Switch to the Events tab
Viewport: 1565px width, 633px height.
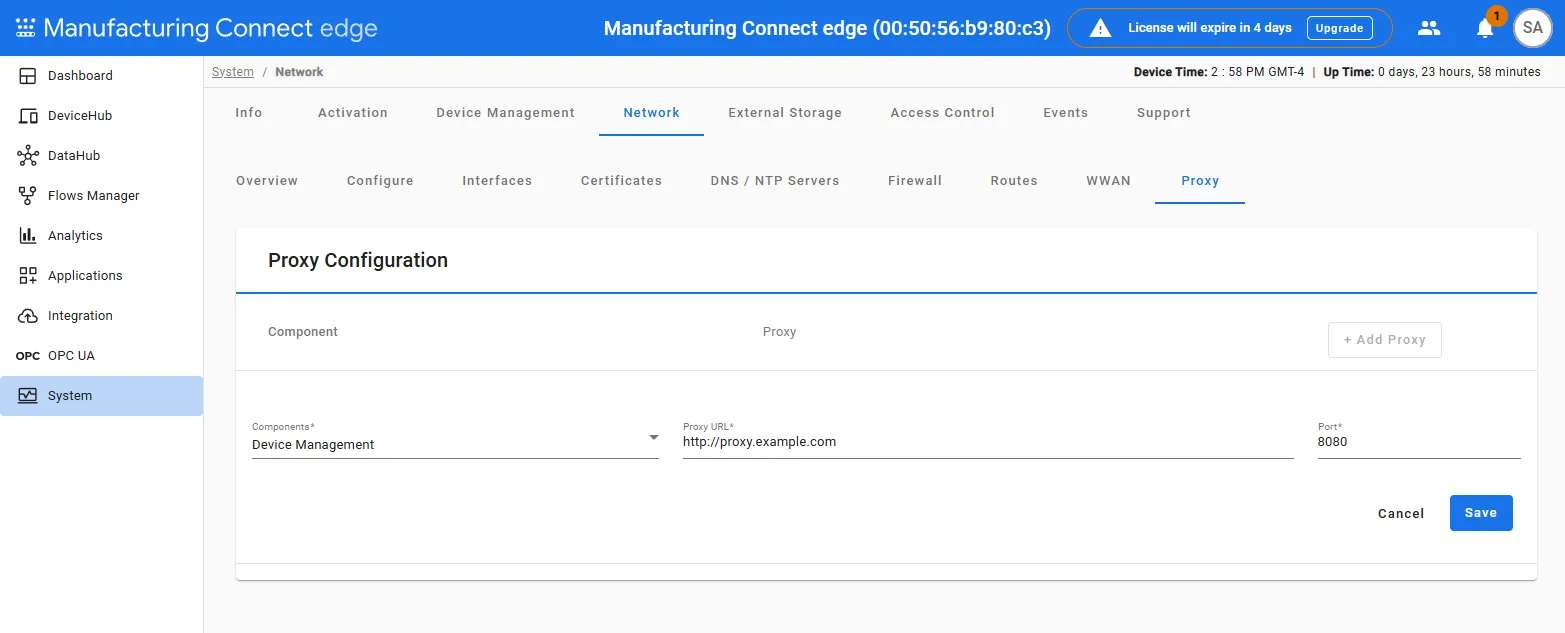[x=1066, y=113]
